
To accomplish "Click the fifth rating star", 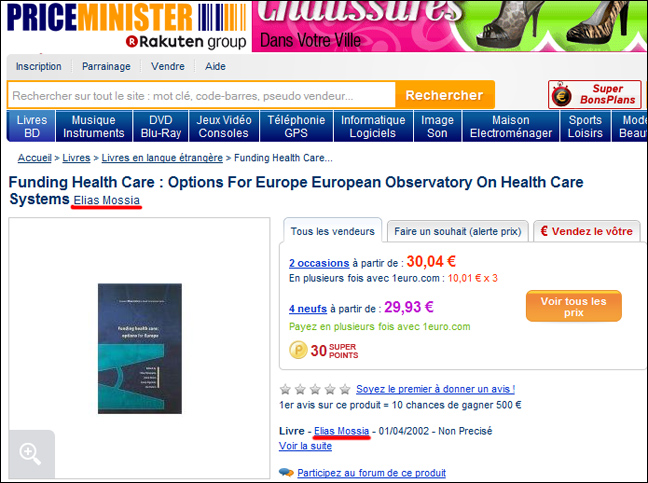I will pyautogui.click(x=345, y=389).
